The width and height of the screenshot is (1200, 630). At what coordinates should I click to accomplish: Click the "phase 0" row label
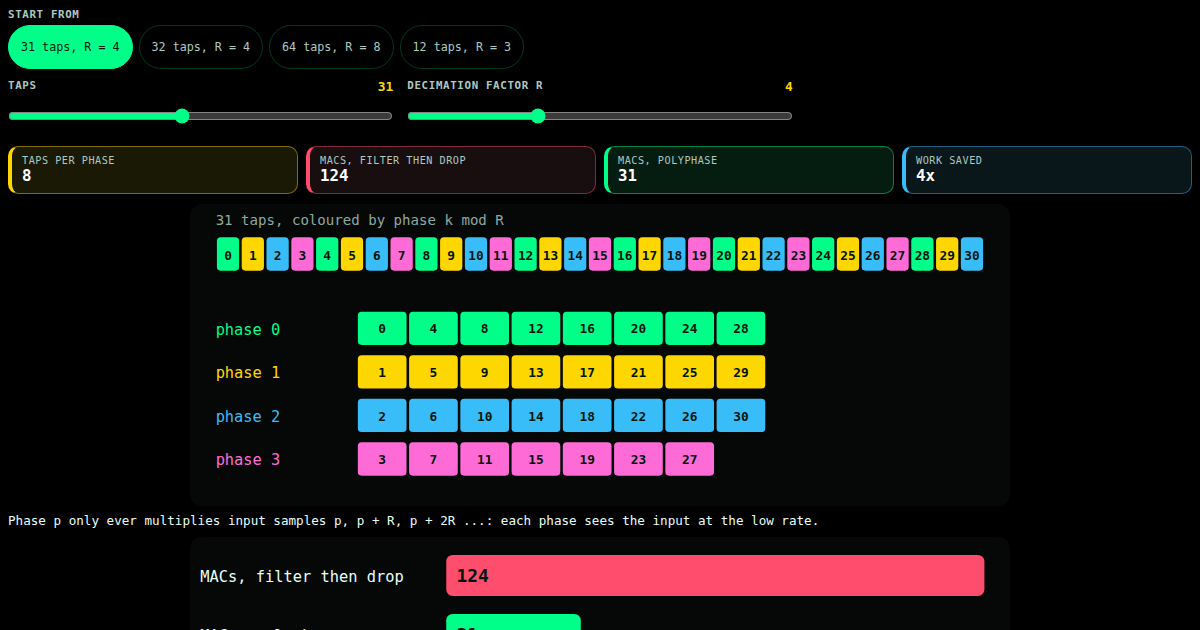point(248,329)
